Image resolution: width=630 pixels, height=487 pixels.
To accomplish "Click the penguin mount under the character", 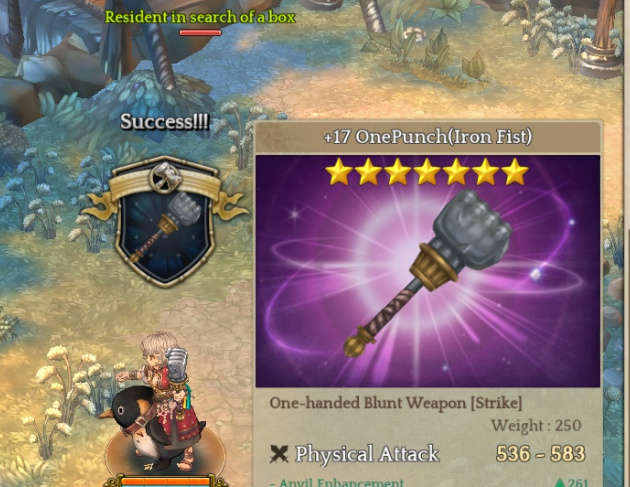I will pos(141,430).
